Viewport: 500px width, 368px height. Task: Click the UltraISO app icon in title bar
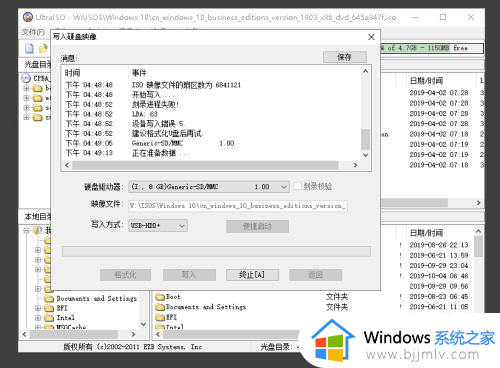28,17
